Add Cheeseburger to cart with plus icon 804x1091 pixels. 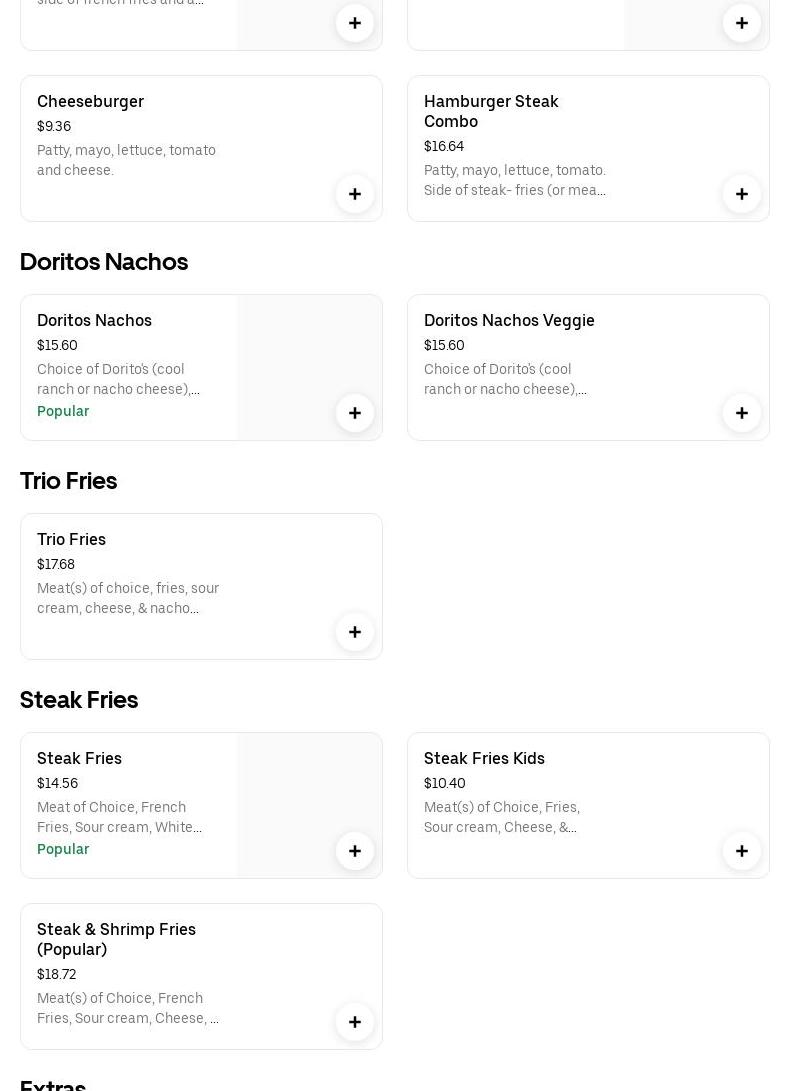(355, 194)
